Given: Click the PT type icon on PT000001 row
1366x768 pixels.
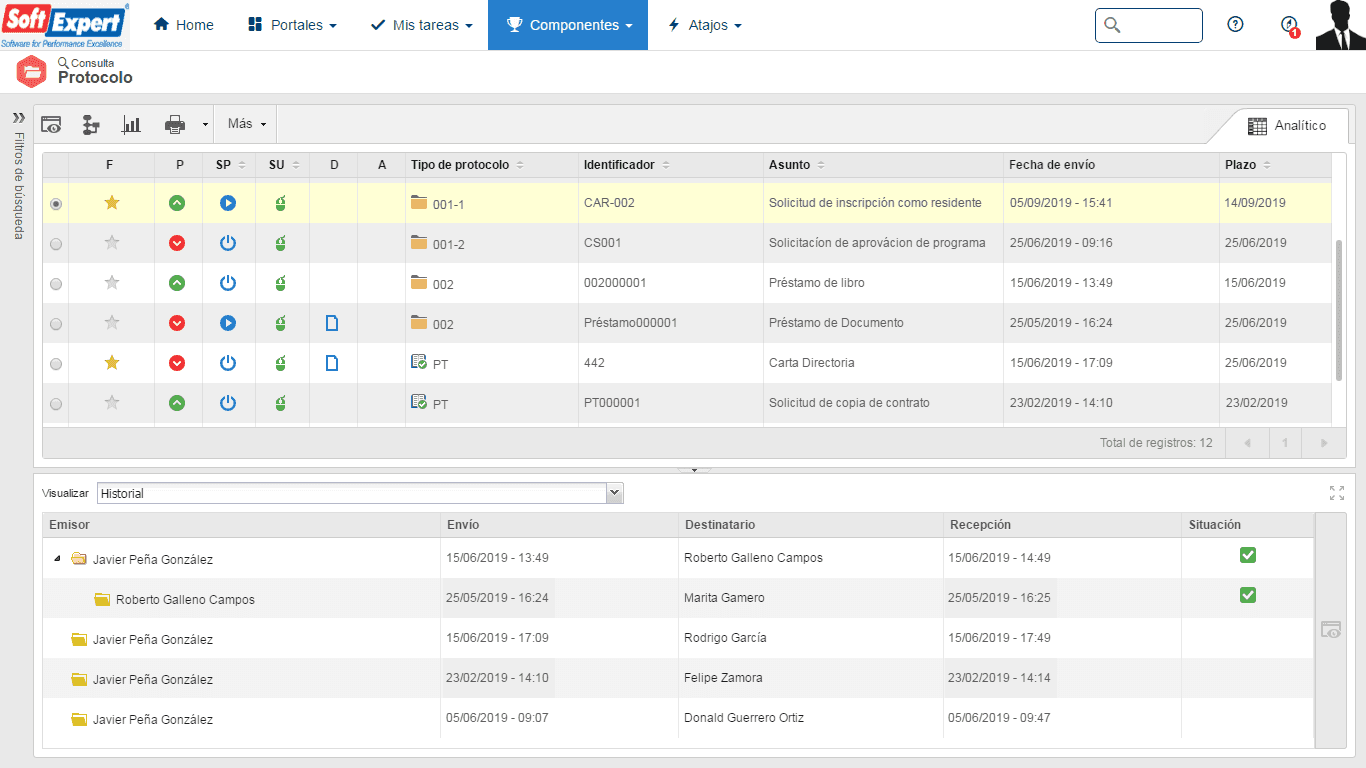Looking at the screenshot, I should 419,402.
